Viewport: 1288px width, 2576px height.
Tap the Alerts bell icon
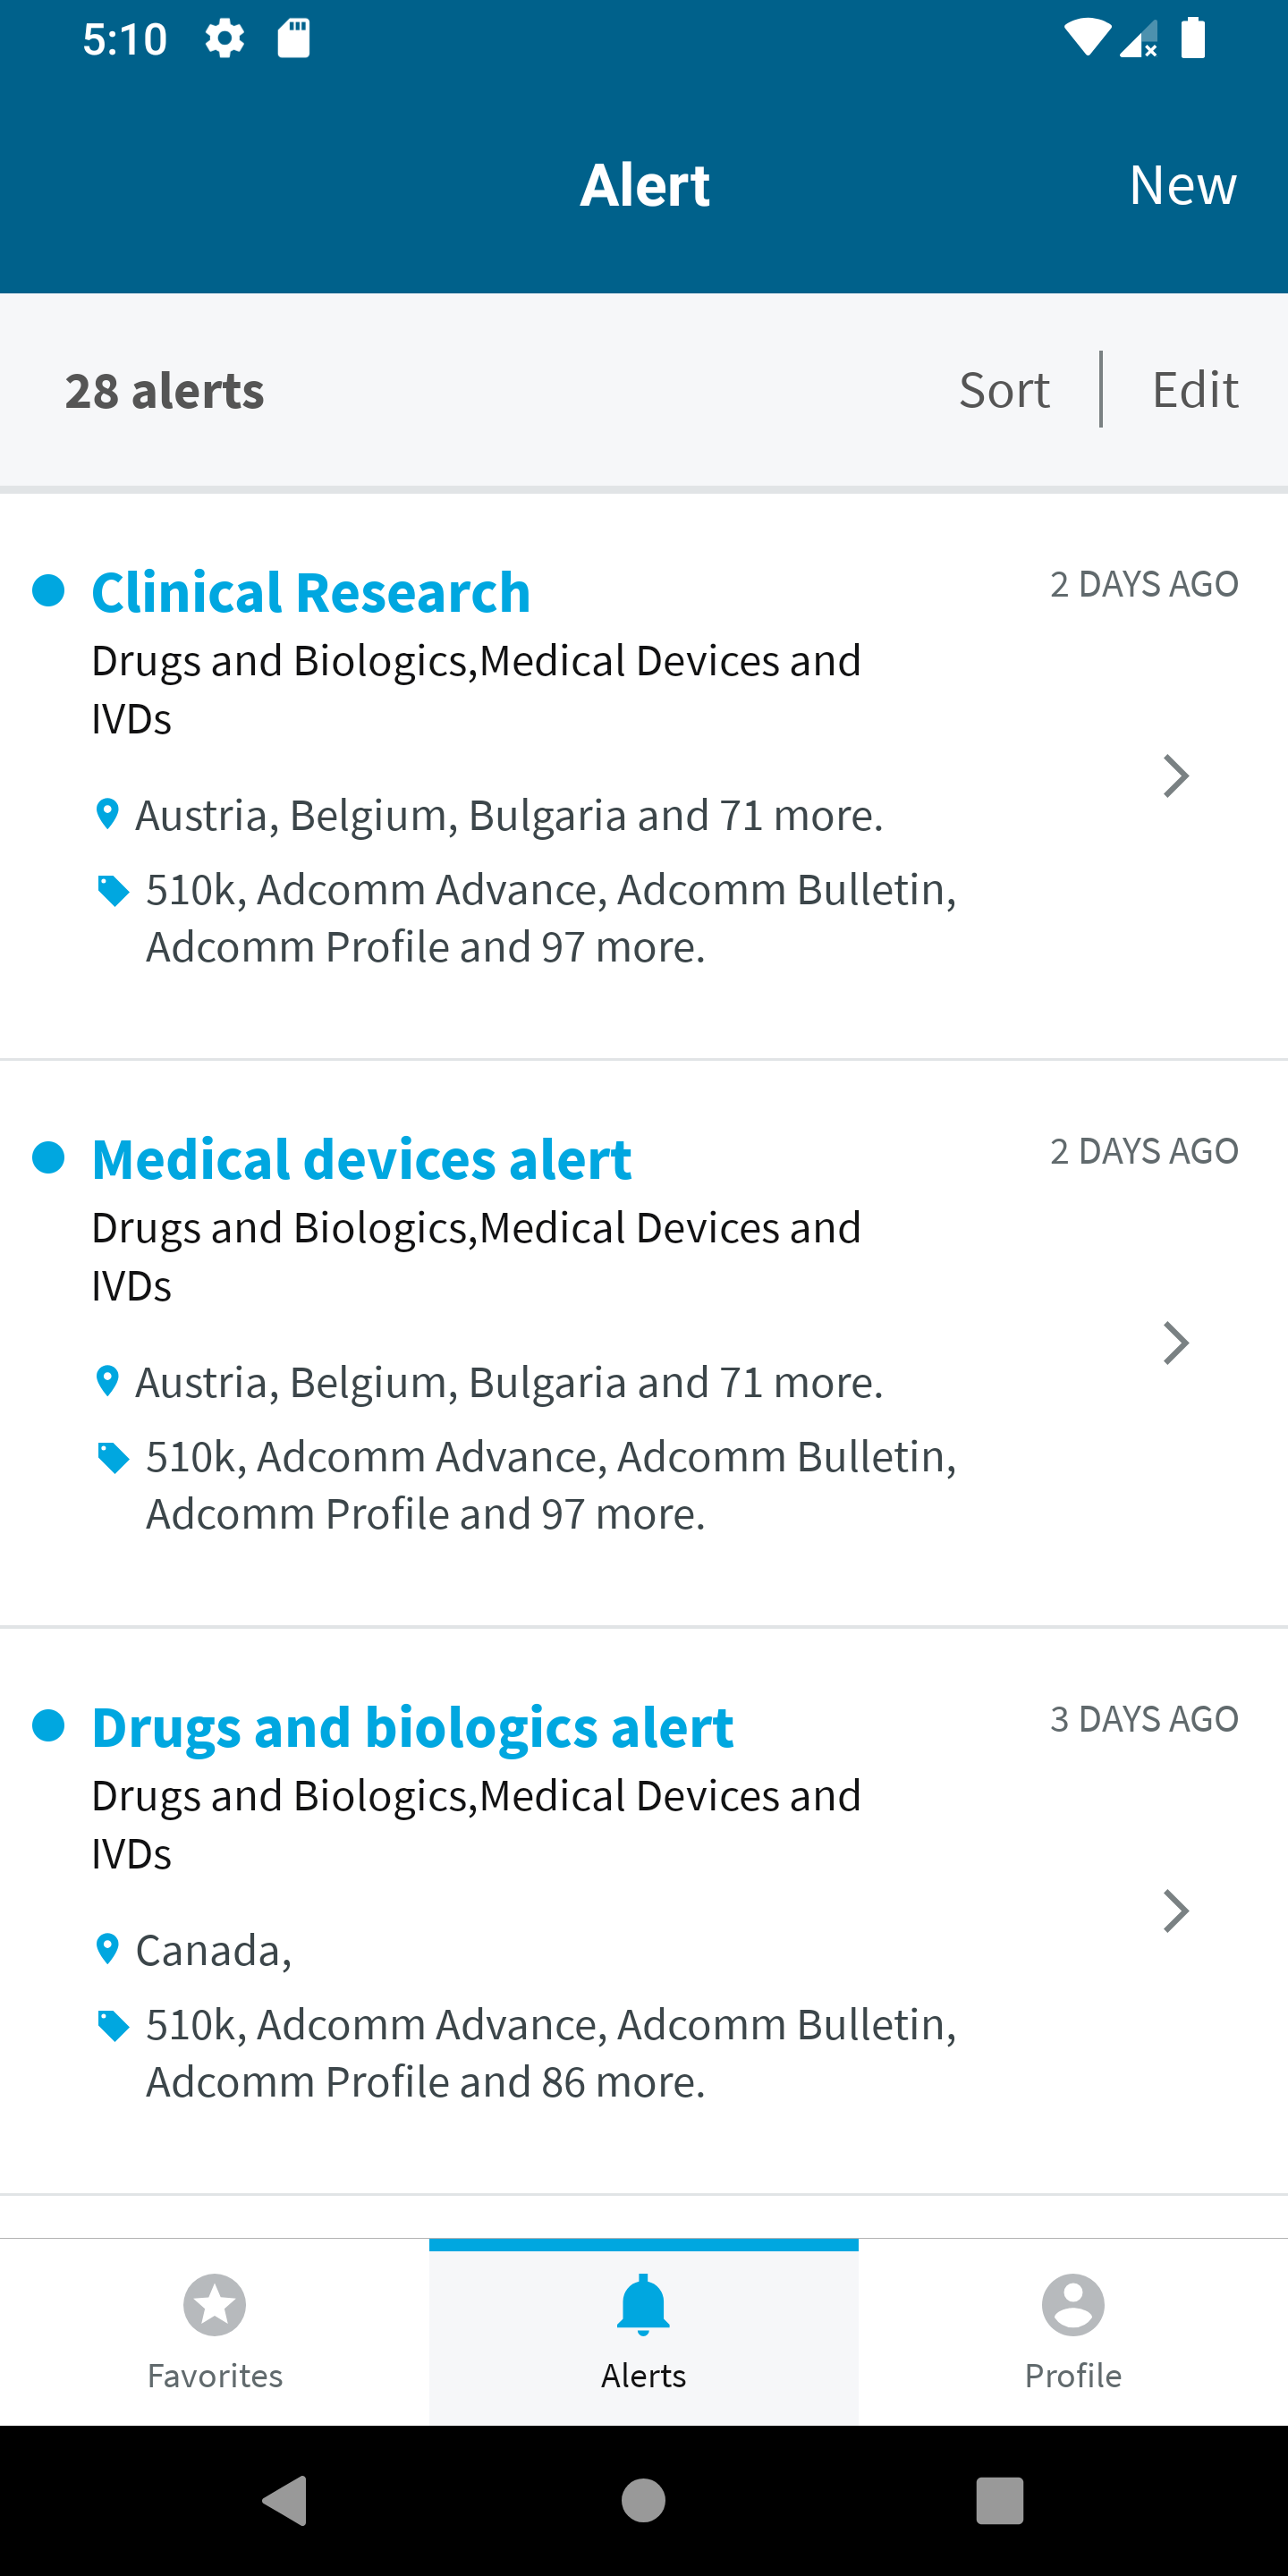coord(643,2304)
